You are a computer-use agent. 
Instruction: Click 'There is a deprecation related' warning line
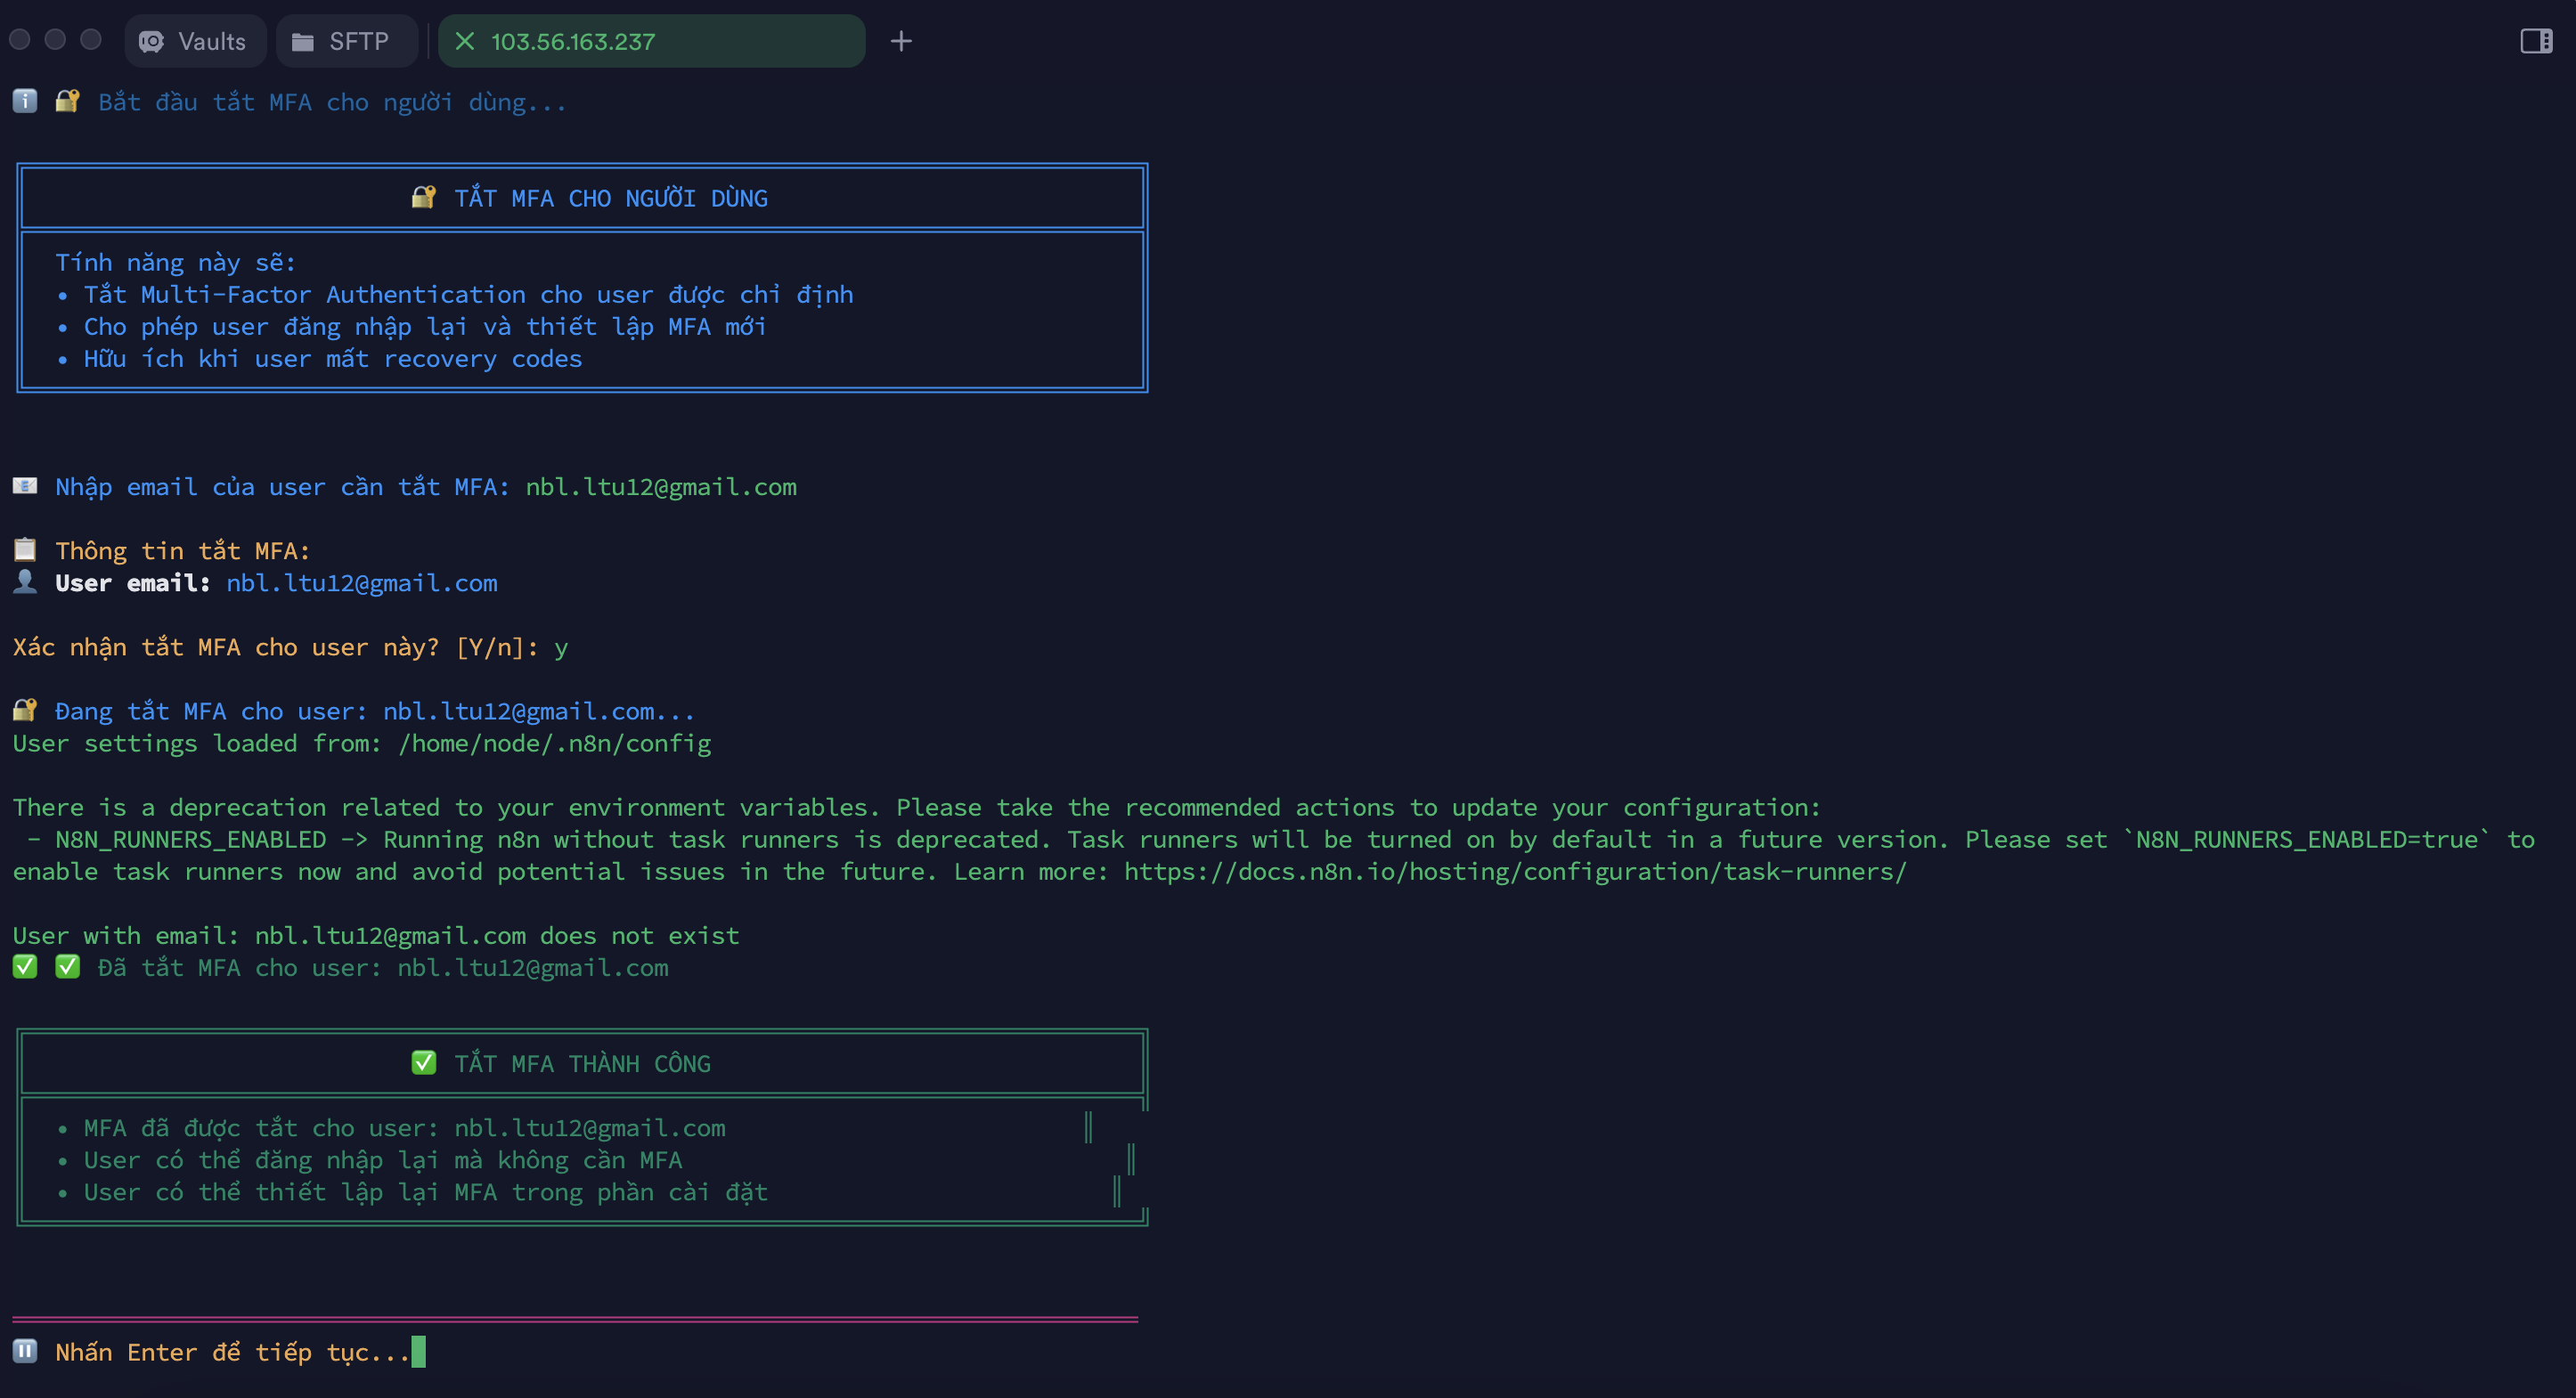pos(917,807)
